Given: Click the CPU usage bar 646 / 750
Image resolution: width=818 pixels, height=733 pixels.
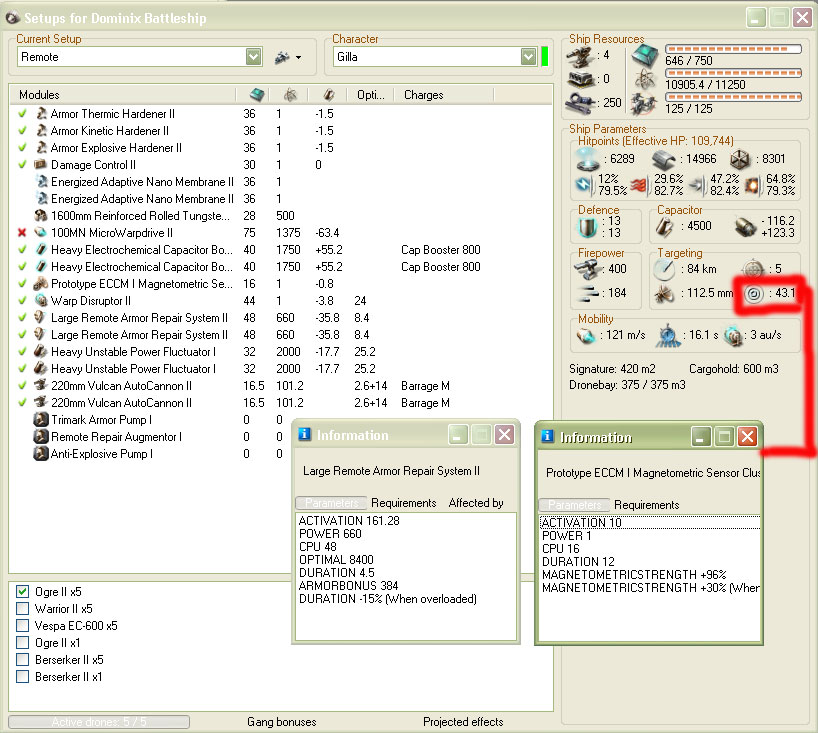Looking at the screenshot, I should click(733, 49).
